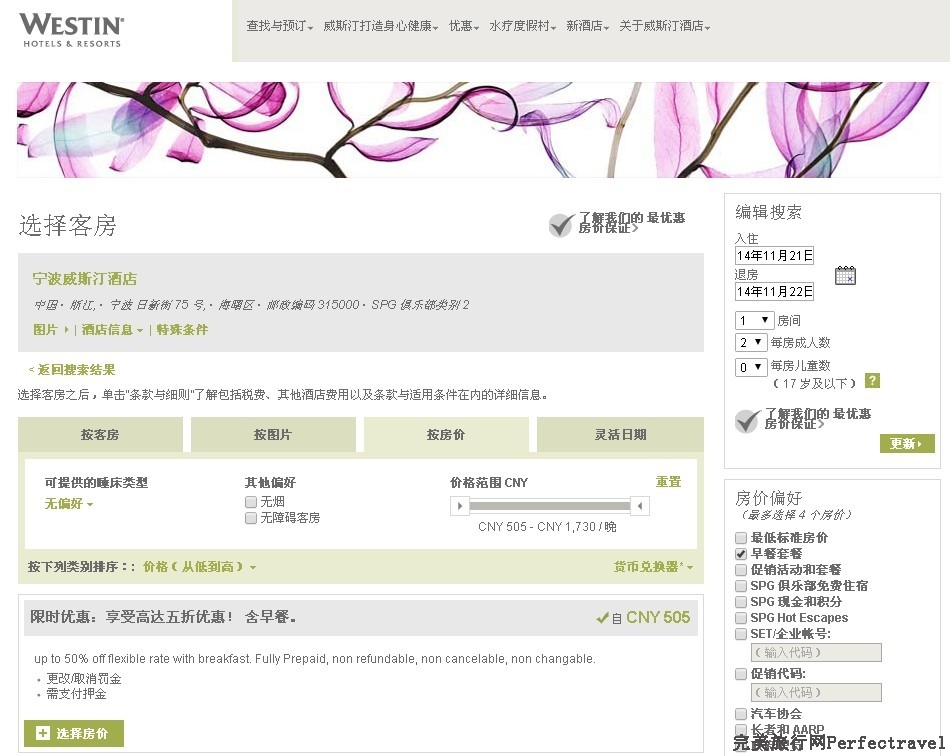Open the sort by 价格（从低到高） dropdown
950x756 pixels.
click(199, 567)
